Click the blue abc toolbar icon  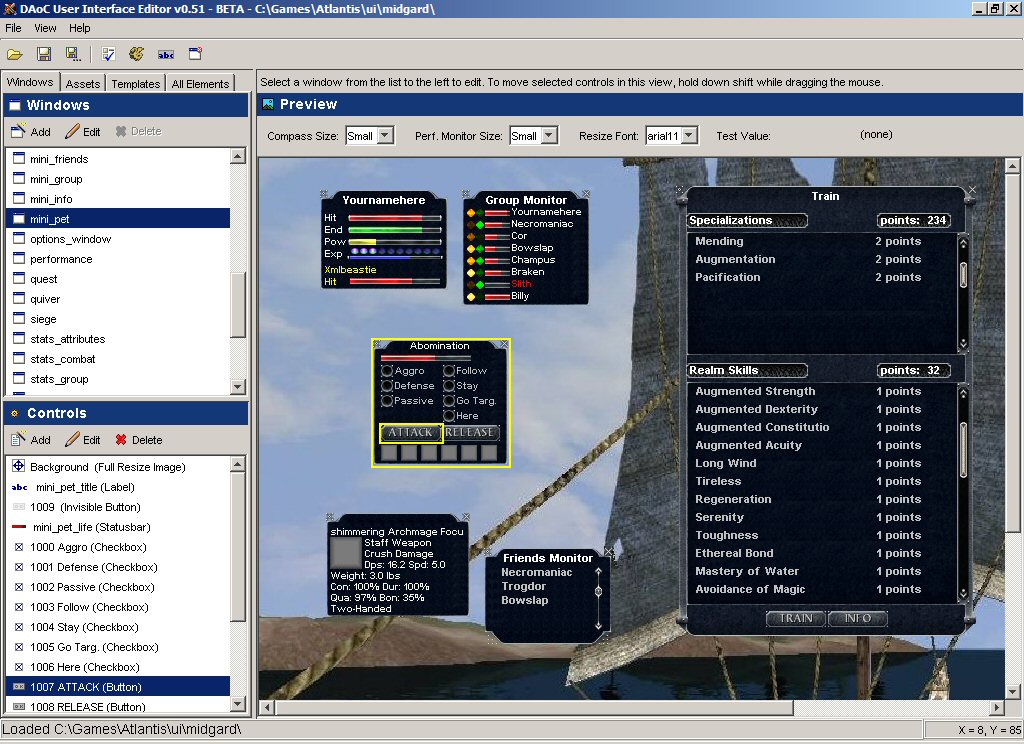click(x=166, y=54)
